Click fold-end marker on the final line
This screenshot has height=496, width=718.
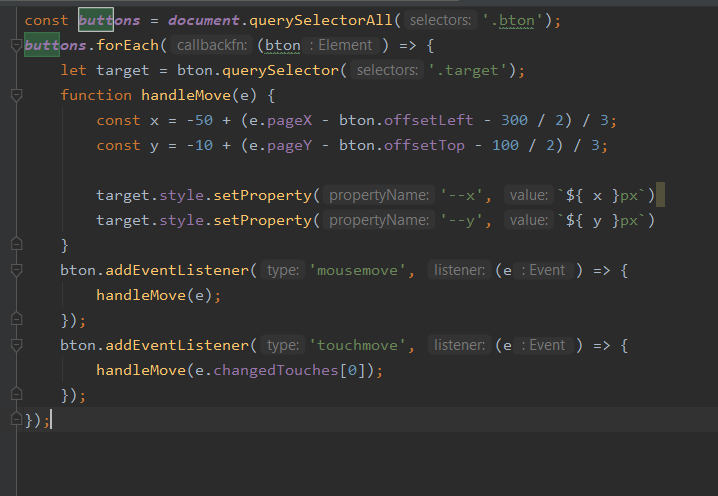pos(16,419)
